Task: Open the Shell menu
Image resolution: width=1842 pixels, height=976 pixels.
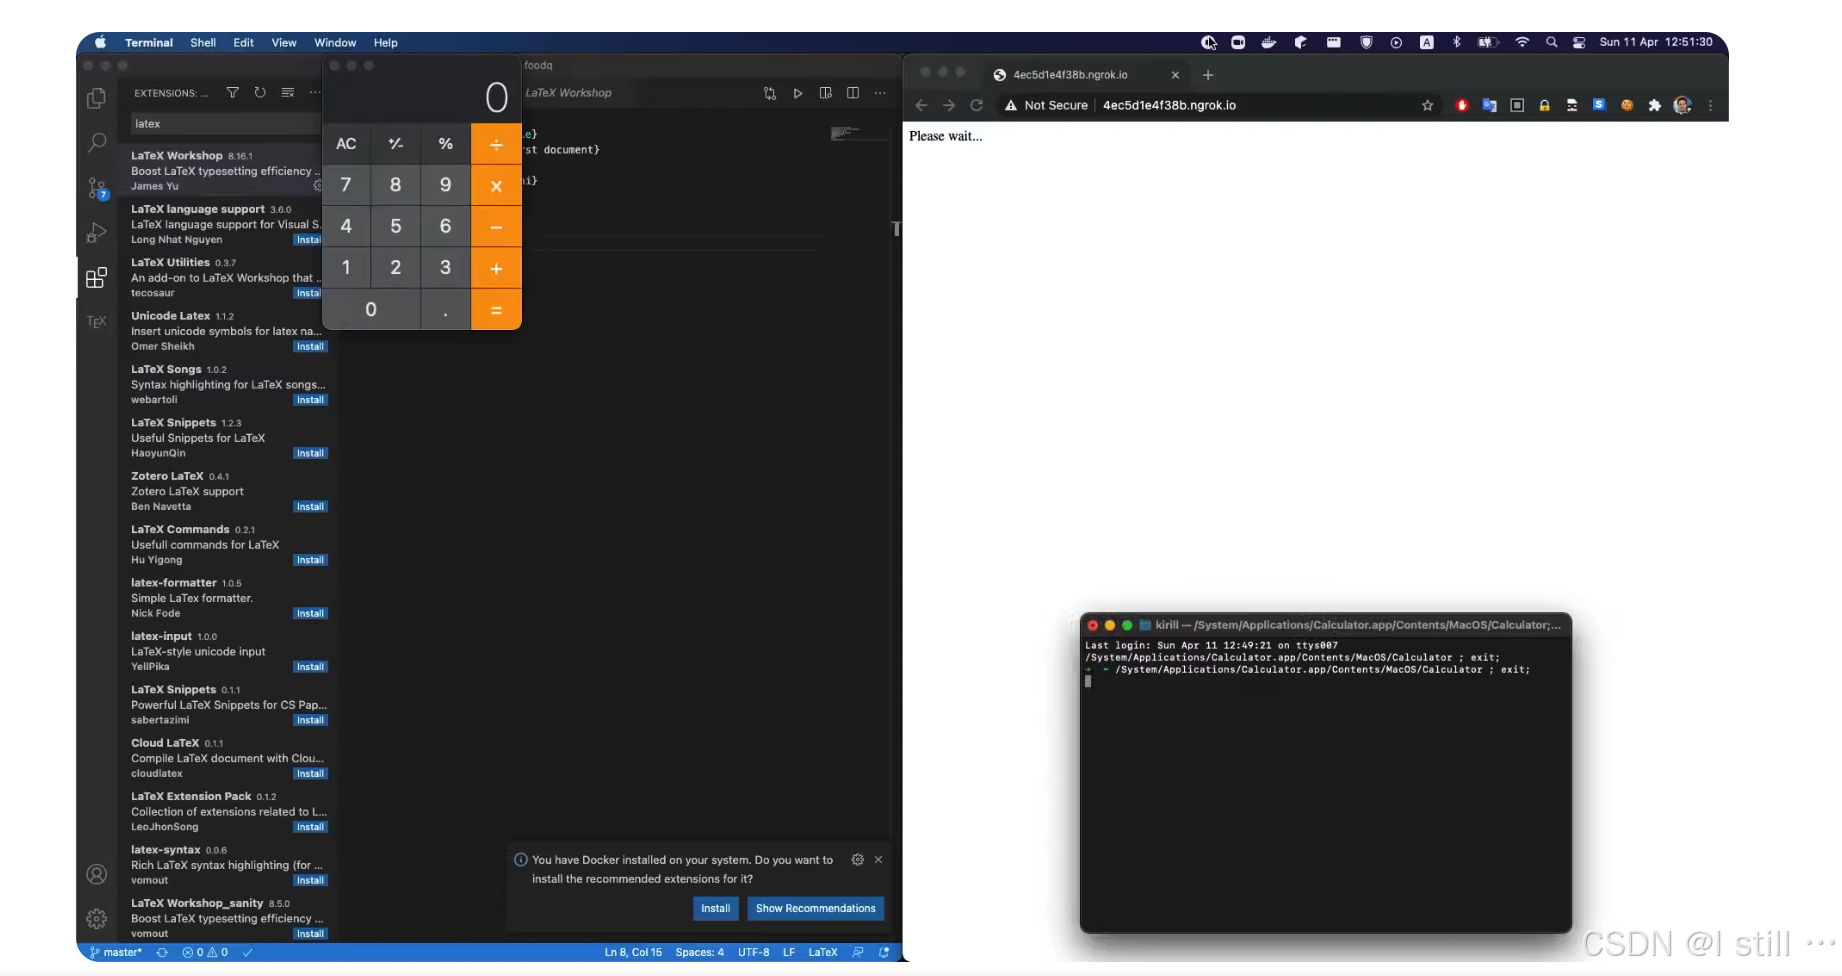Action: coord(203,43)
